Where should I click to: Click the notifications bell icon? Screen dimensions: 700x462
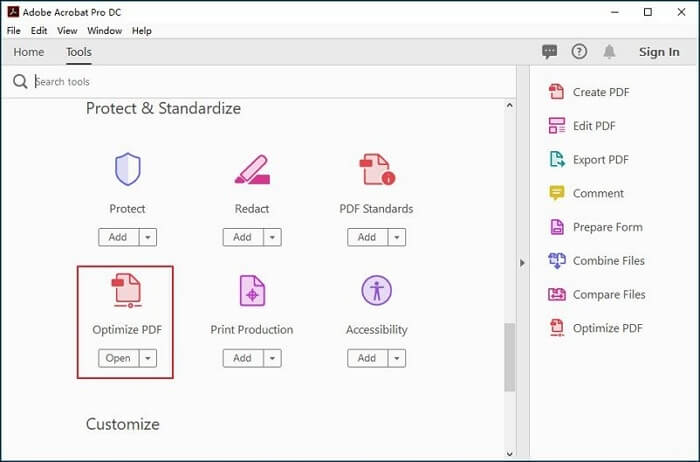[609, 52]
